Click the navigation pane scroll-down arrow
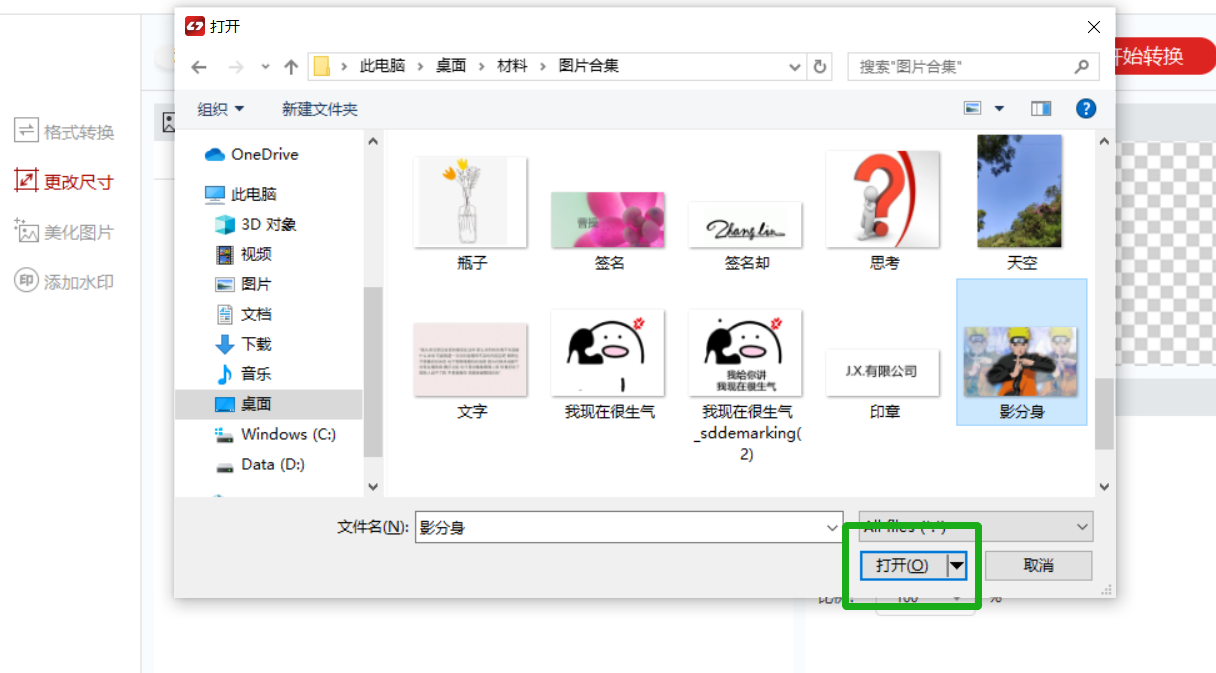1216x673 pixels. pyautogui.click(x=373, y=487)
